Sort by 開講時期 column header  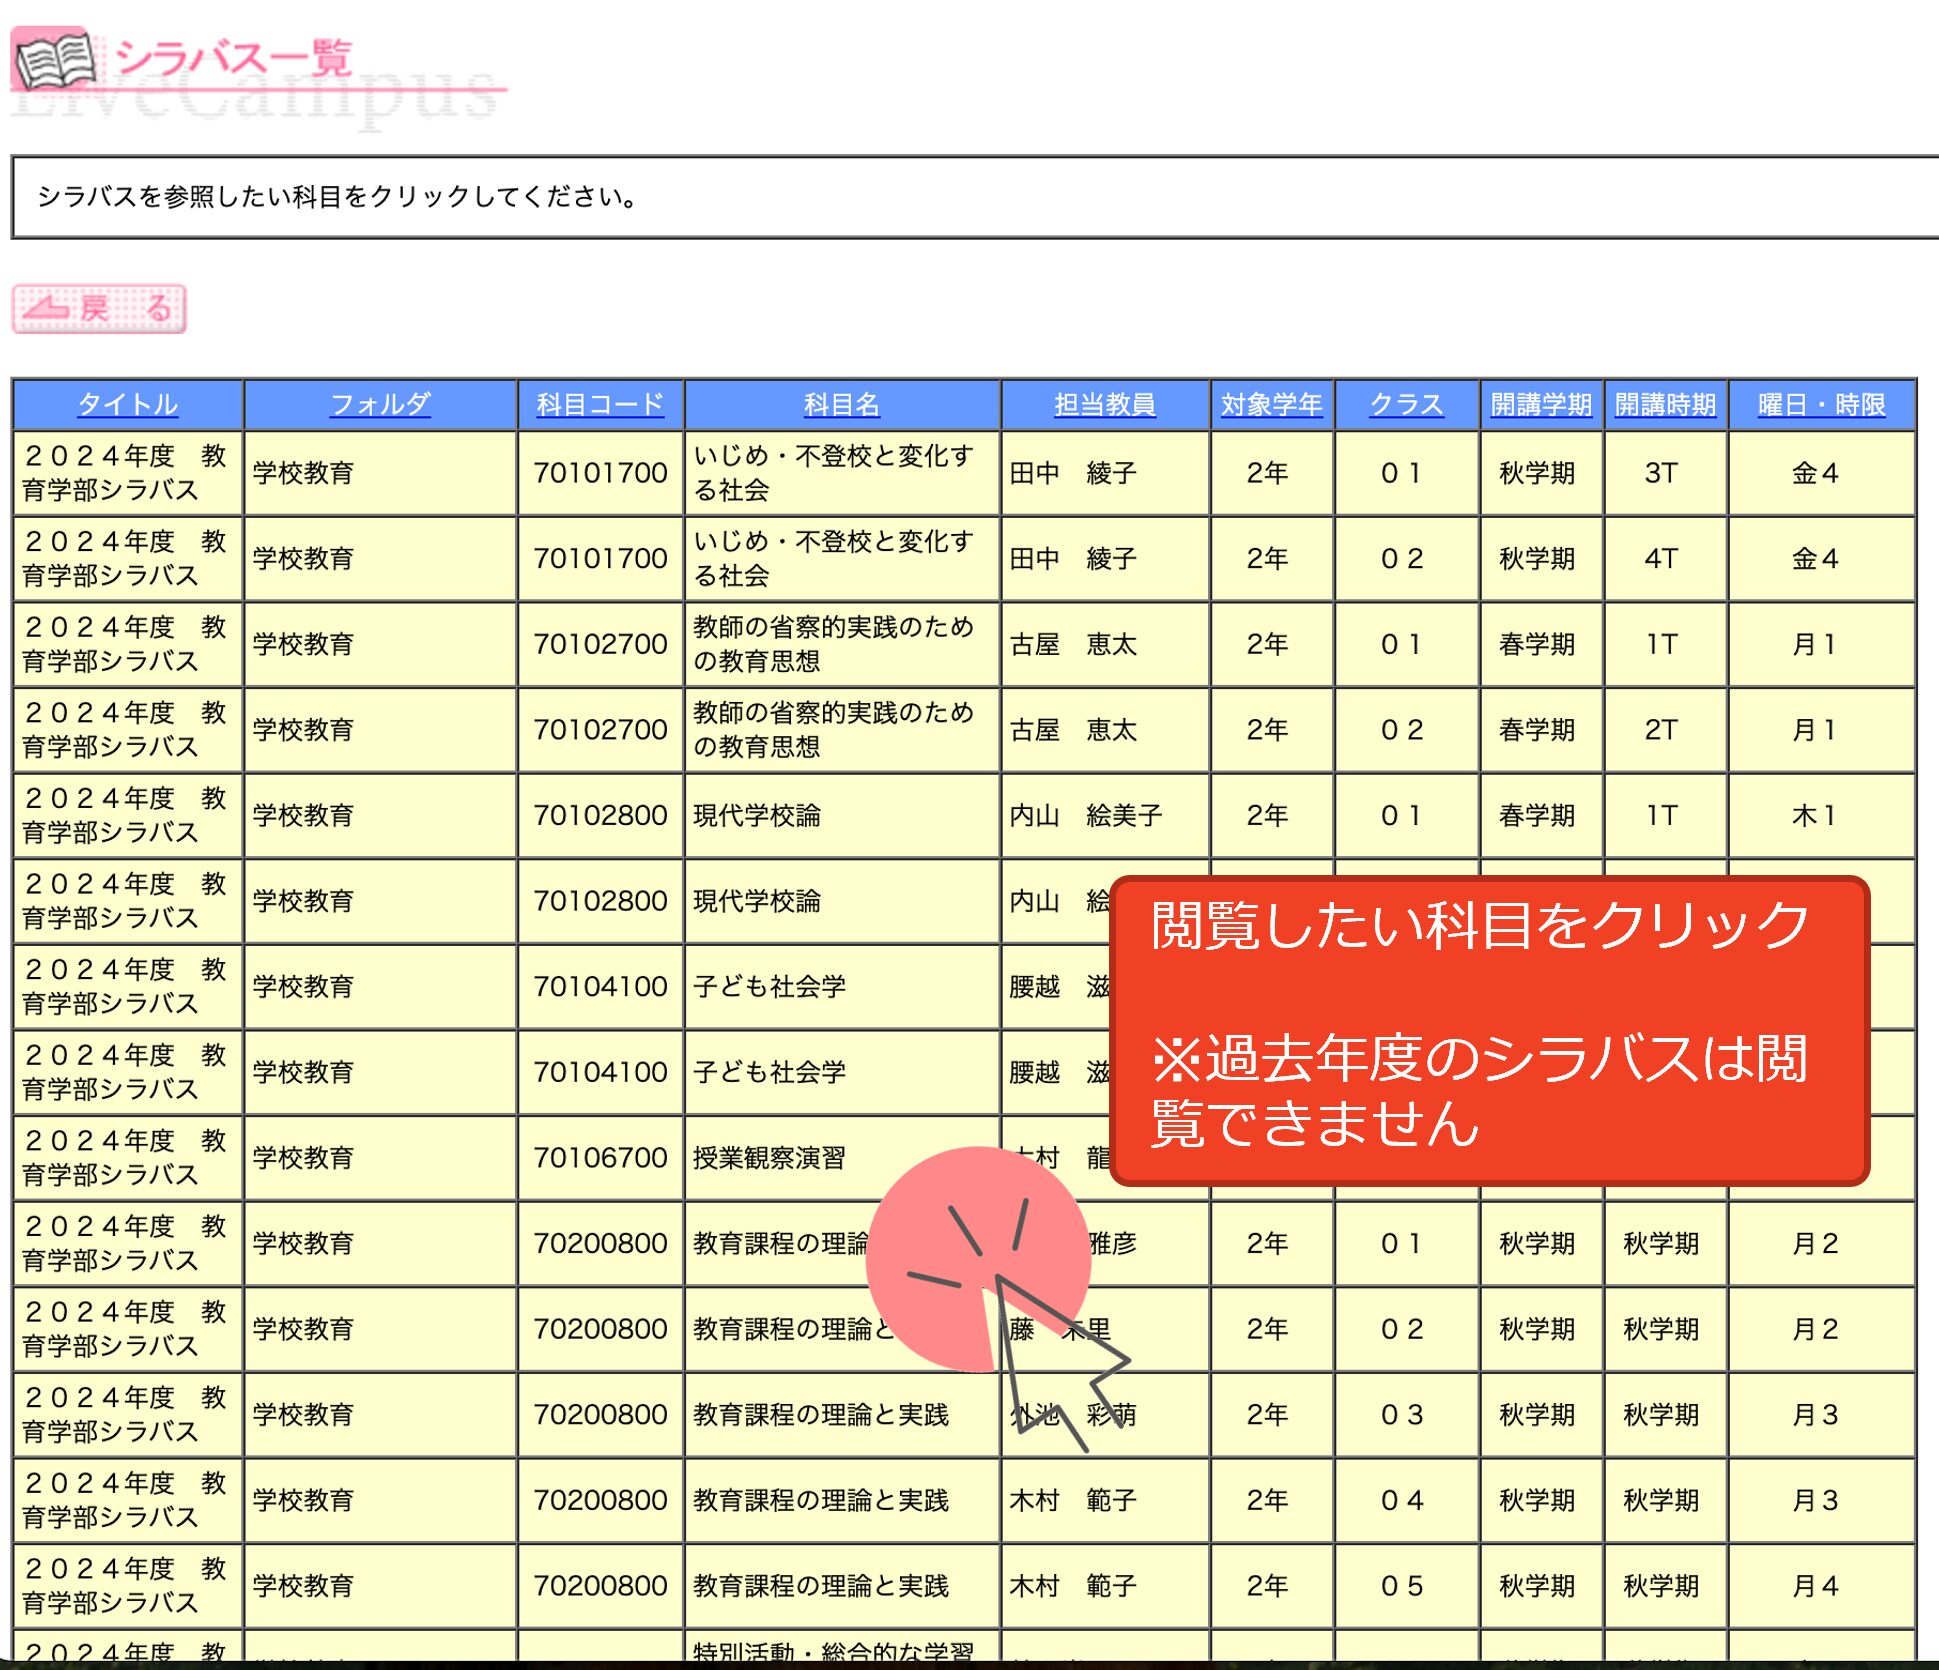(1665, 404)
